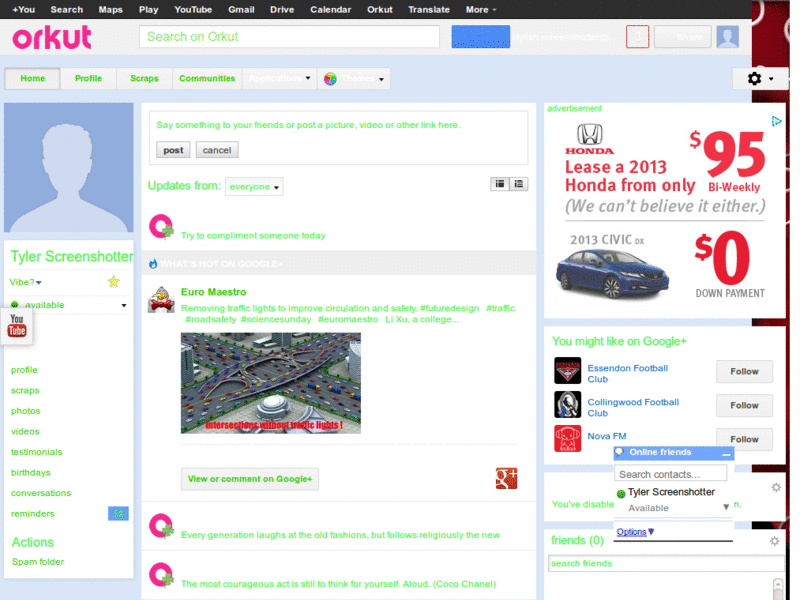Click the Collingwood Football Club logo
This screenshot has height=600, width=800.
567,405
